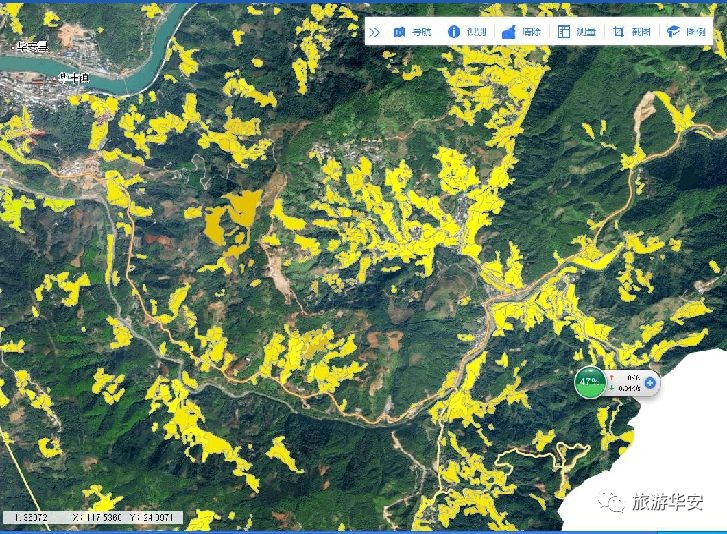Collapse the toolbar with the double chevron
727x534 pixels.
(375, 32)
